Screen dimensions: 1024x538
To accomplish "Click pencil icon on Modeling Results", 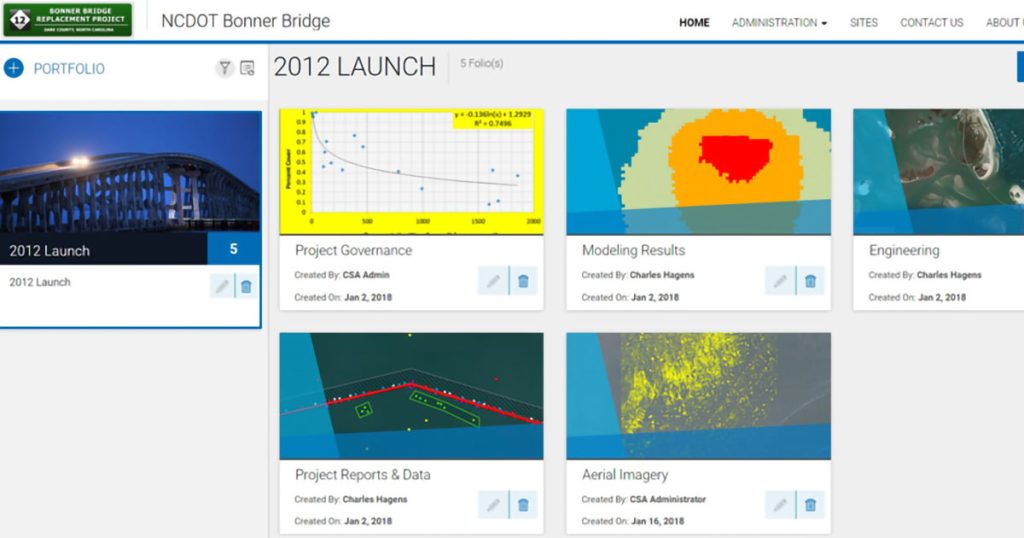I will point(779,282).
